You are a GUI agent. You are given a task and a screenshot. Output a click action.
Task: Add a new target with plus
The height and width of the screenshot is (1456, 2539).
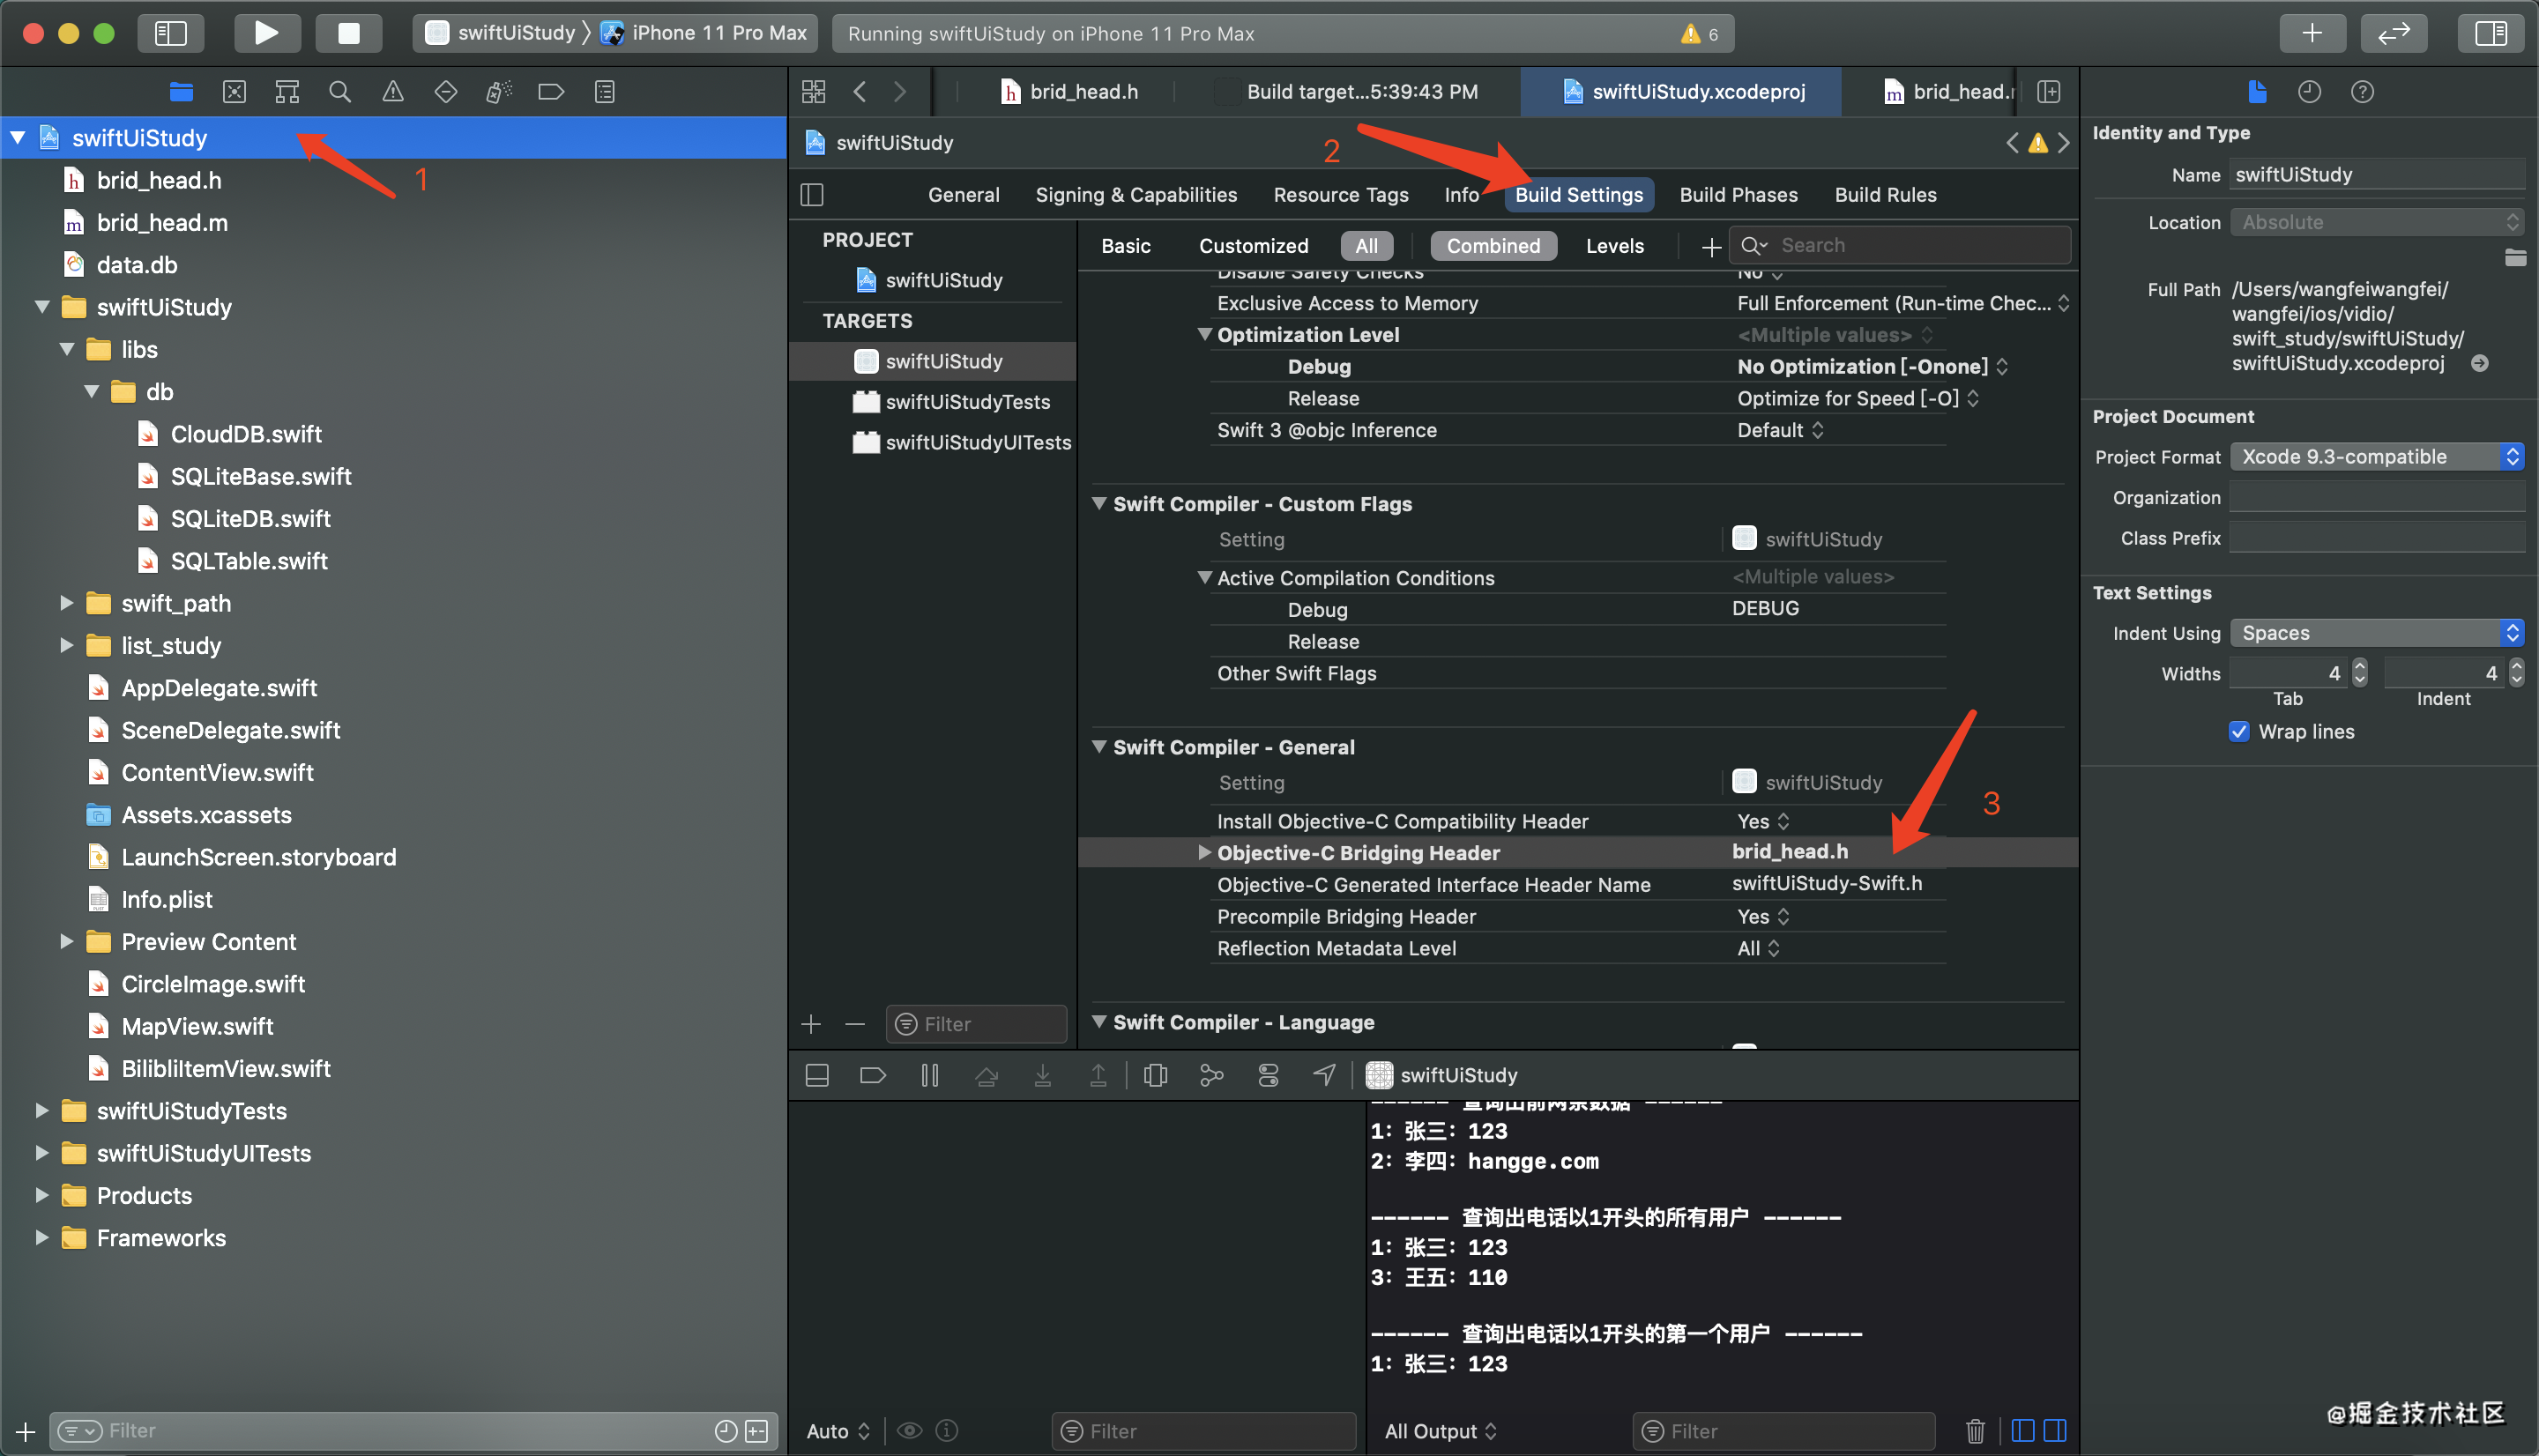point(811,1024)
